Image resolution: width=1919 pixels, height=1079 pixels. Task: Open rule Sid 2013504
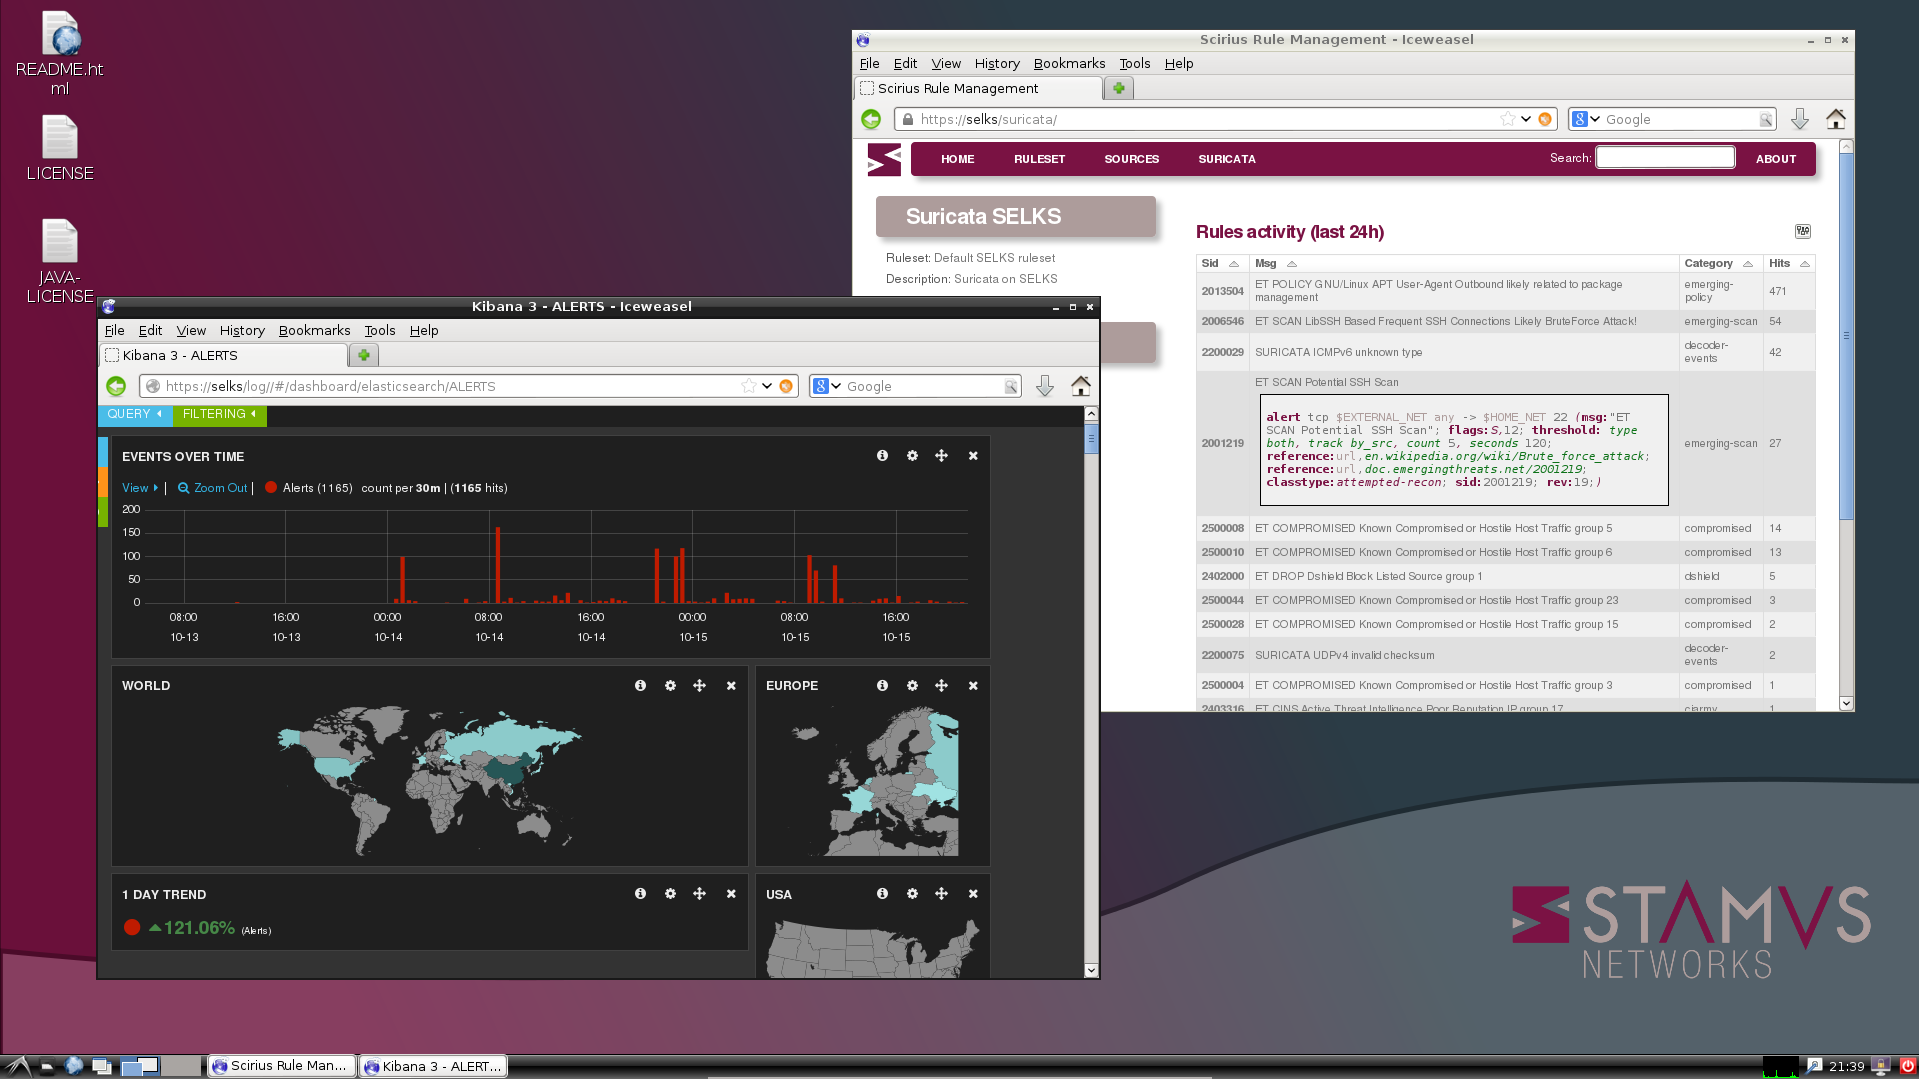(1222, 291)
